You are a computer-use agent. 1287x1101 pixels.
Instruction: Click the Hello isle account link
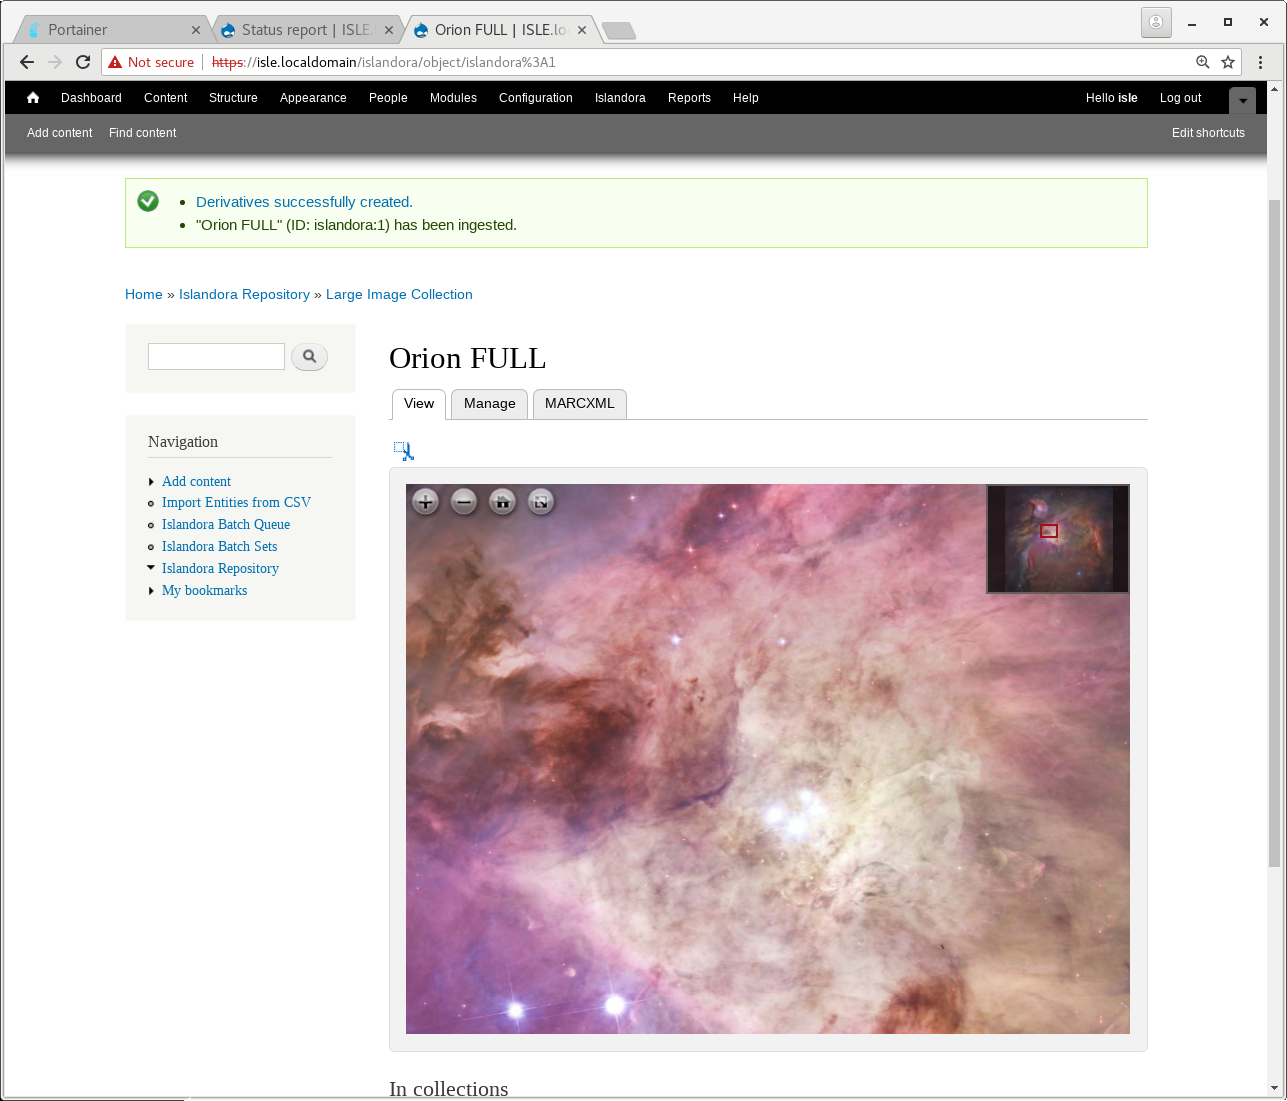(x=1112, y=98)
